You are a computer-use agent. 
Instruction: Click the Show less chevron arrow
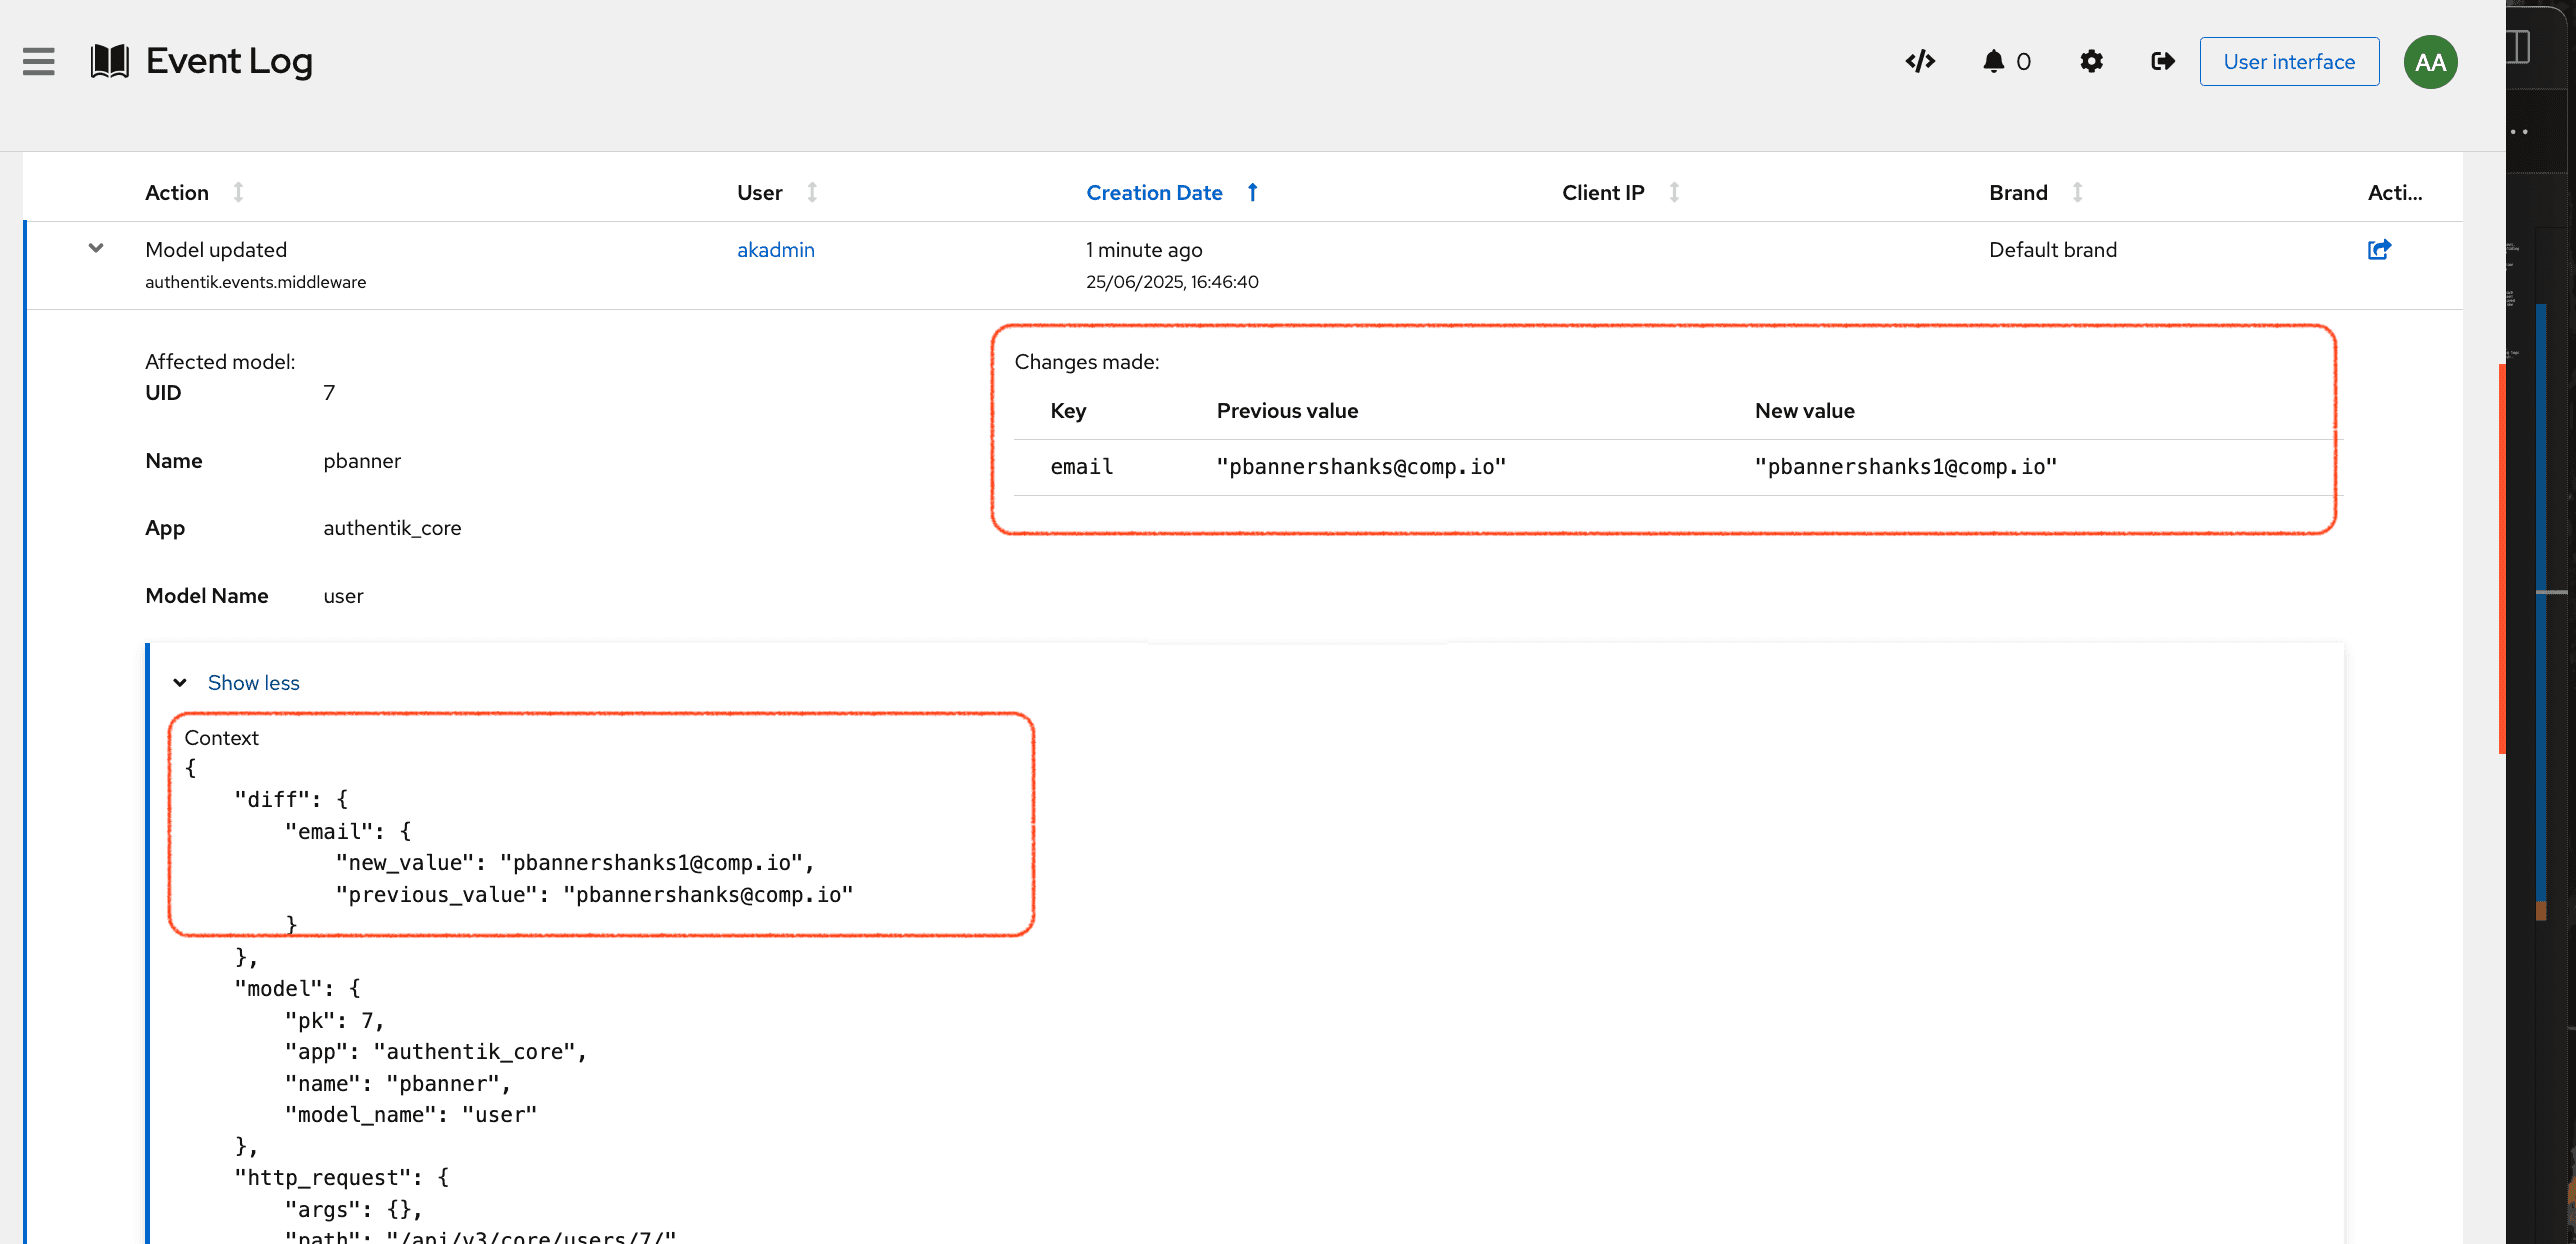pos(180,683)
